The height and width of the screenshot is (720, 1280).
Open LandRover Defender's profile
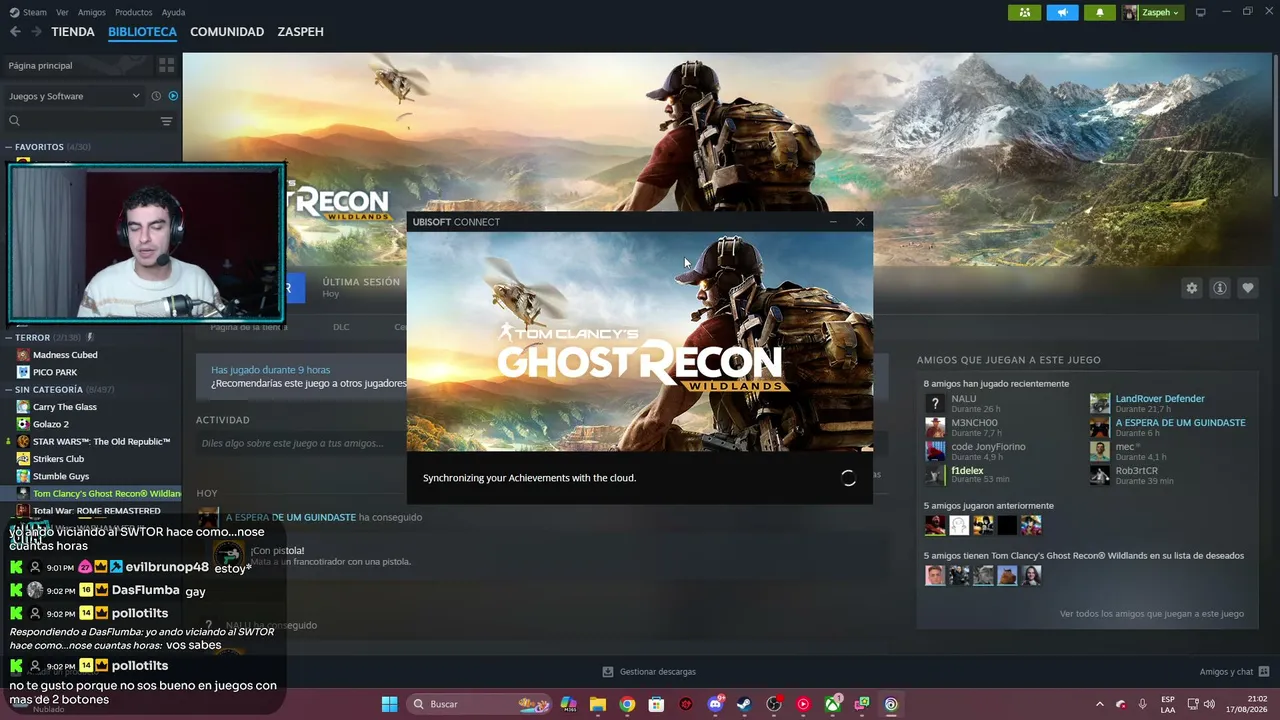click(1160, 399)
